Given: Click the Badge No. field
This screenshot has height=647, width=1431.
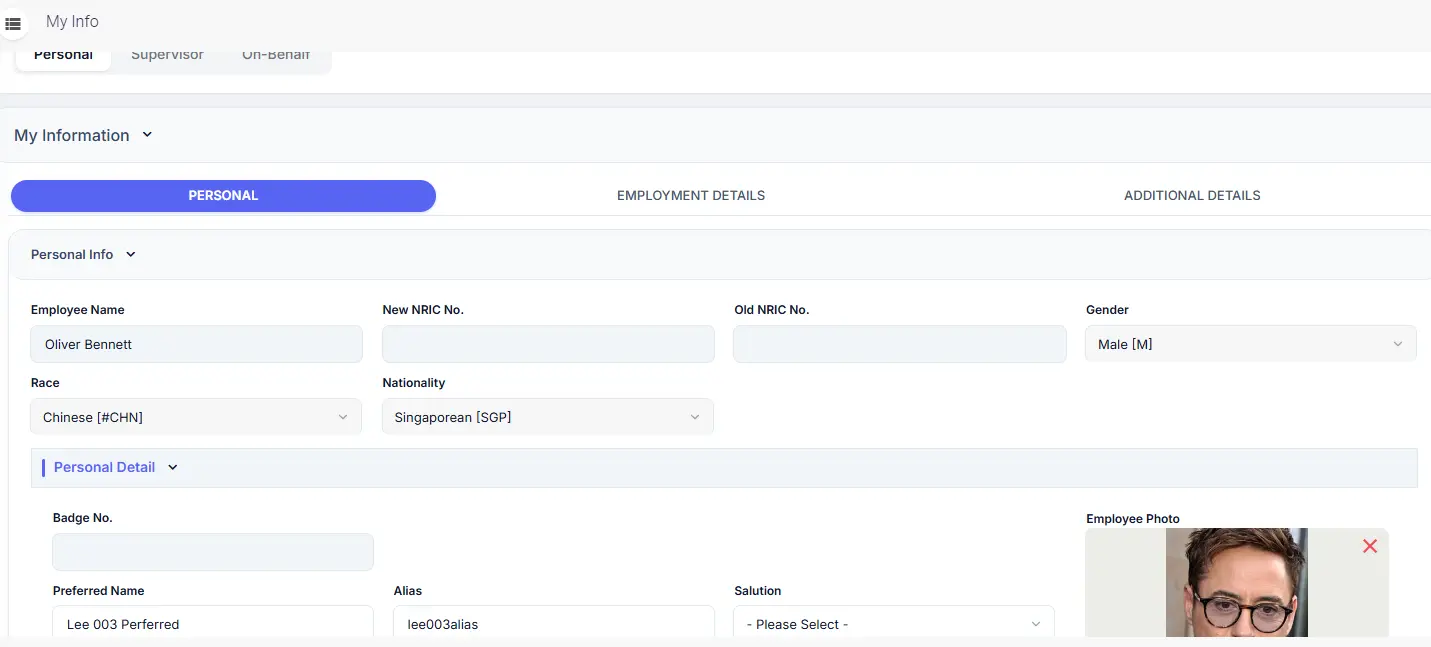Looking at the screenshot, I should [213, 552].
